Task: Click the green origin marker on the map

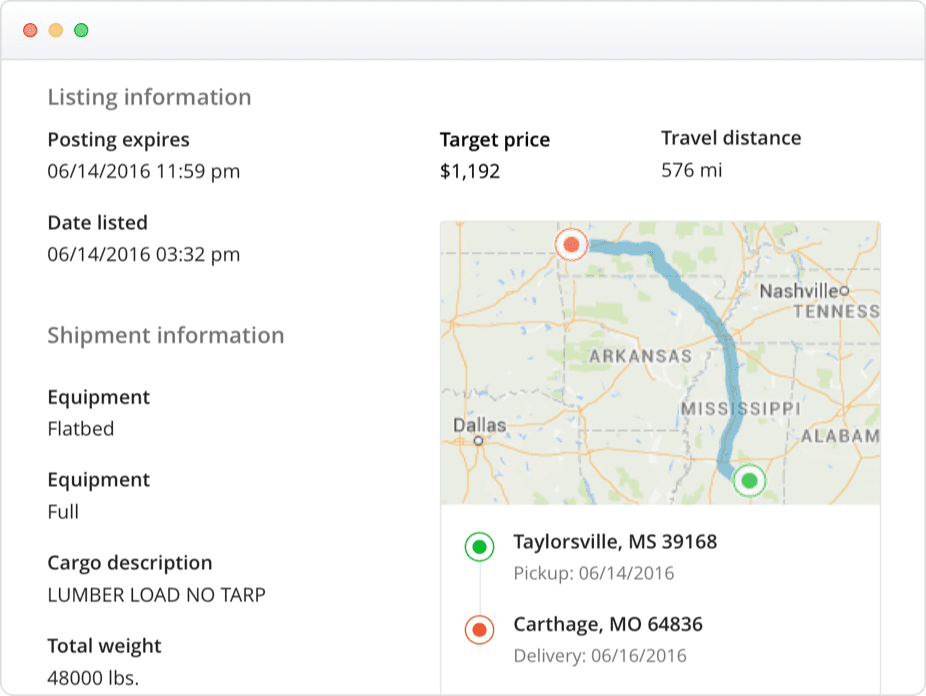Action: [x=749, y=481]
